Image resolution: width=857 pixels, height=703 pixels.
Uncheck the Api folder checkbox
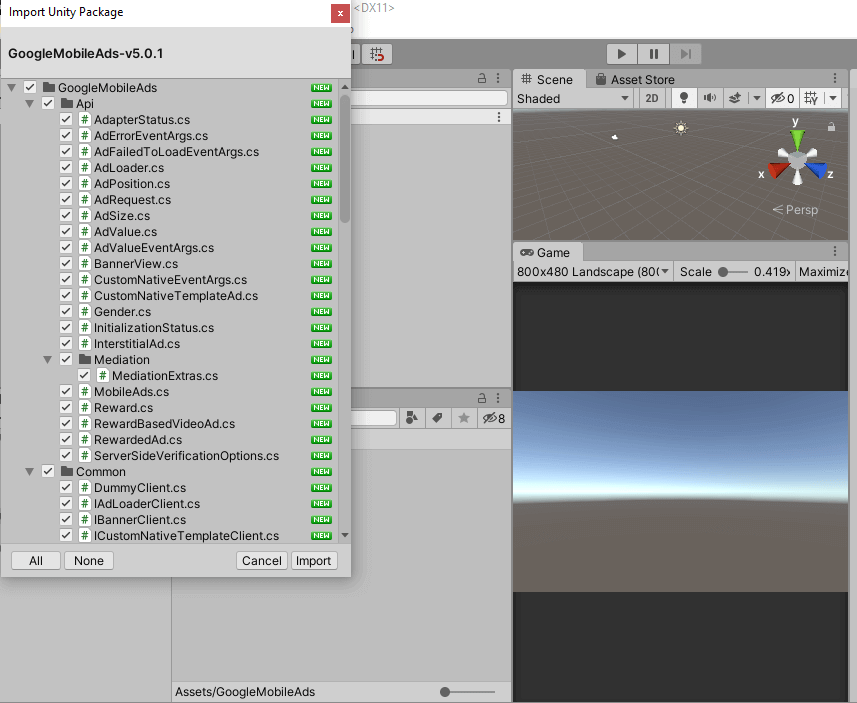(48, 103)
